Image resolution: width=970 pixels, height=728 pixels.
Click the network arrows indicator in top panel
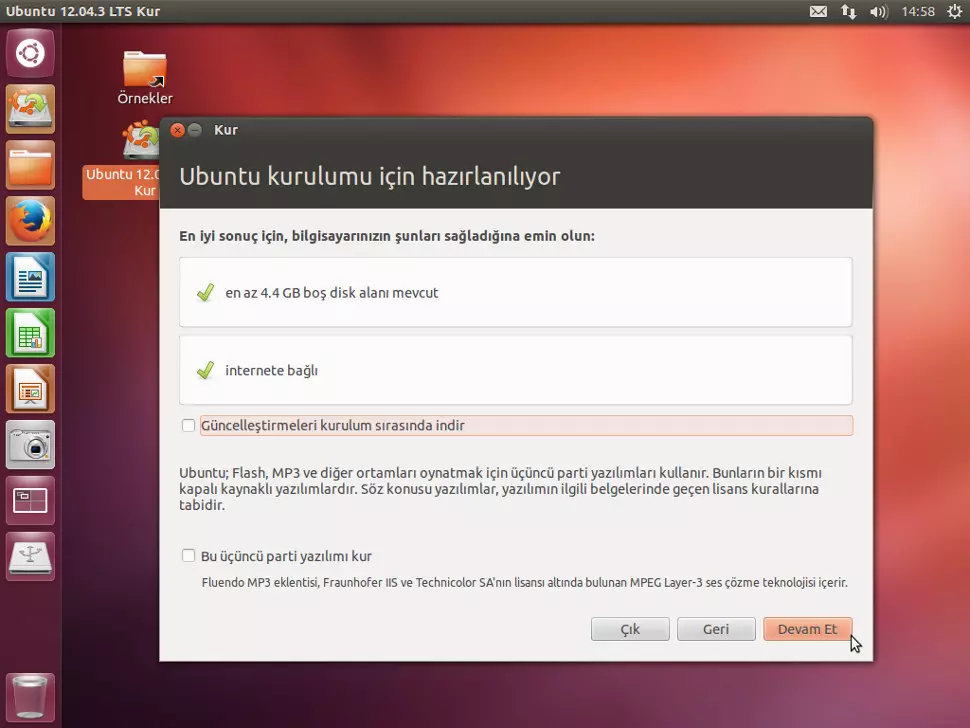point(848,11)
